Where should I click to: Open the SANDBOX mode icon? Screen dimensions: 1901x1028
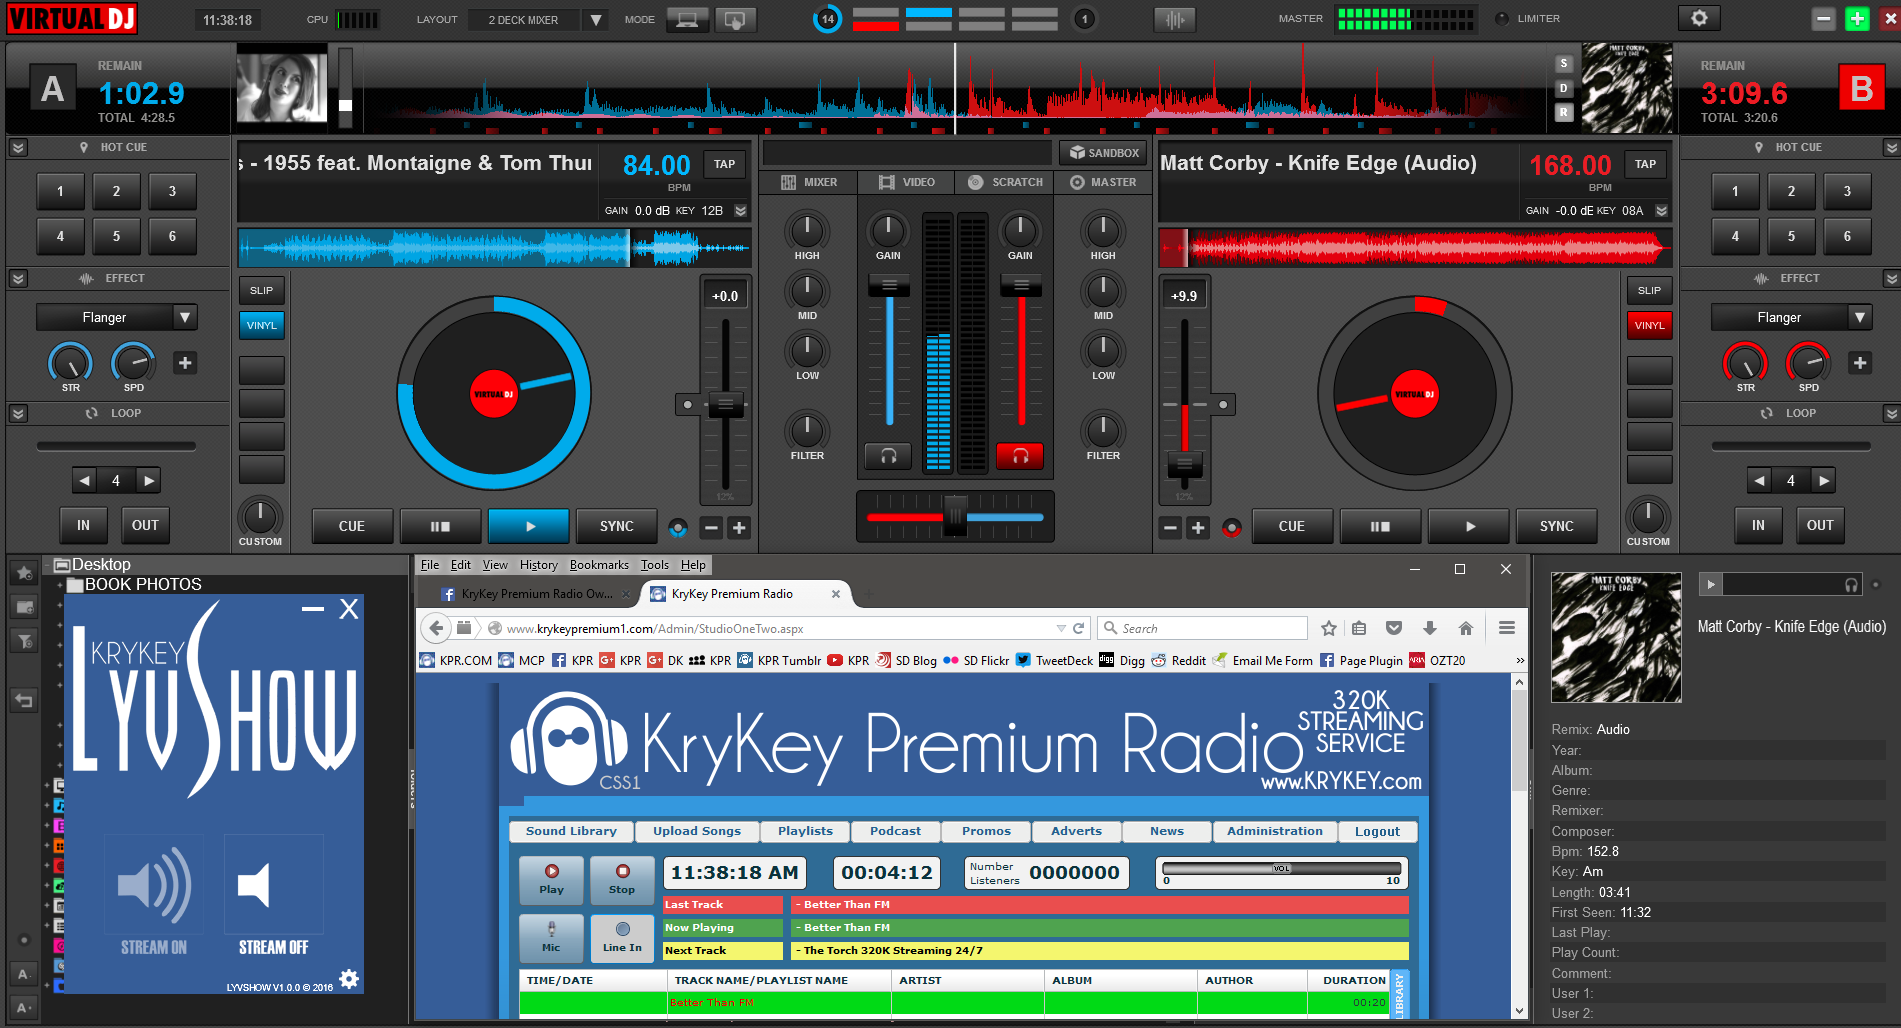click(1101, 152)
